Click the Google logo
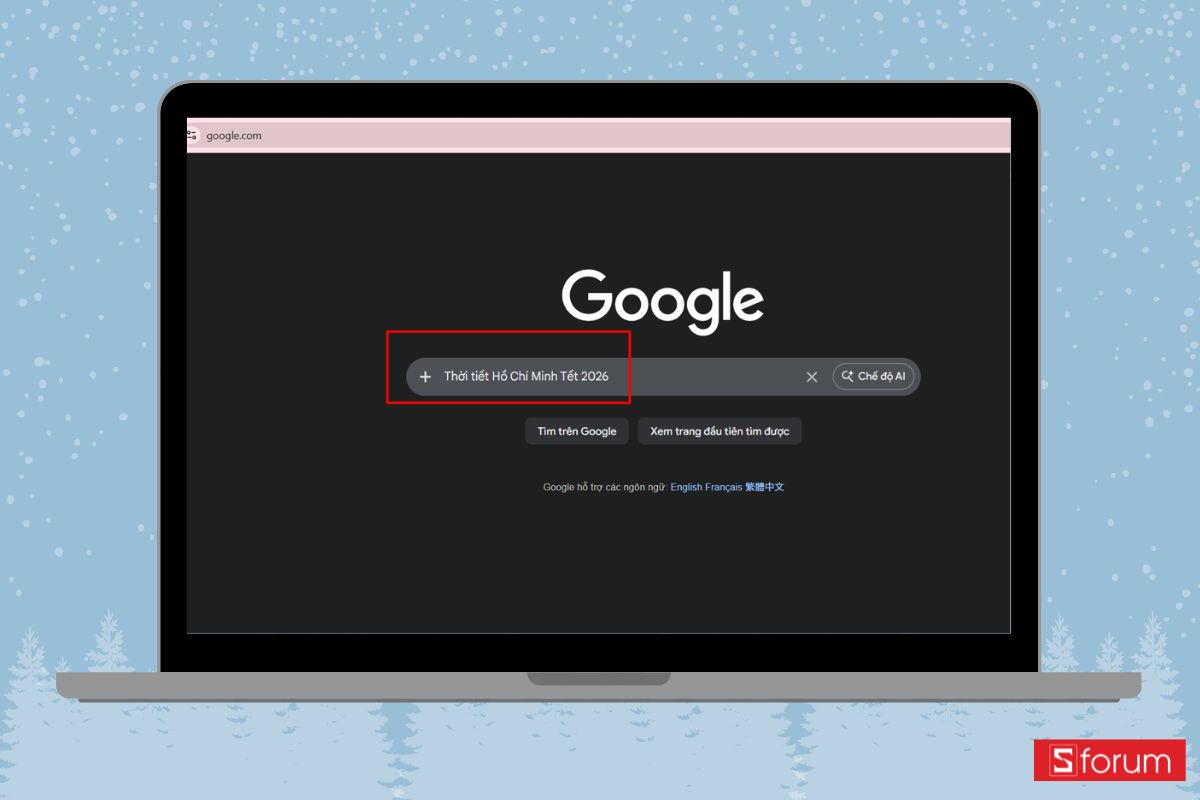This screenshot has height=800, width=1200. coord(662,300)
